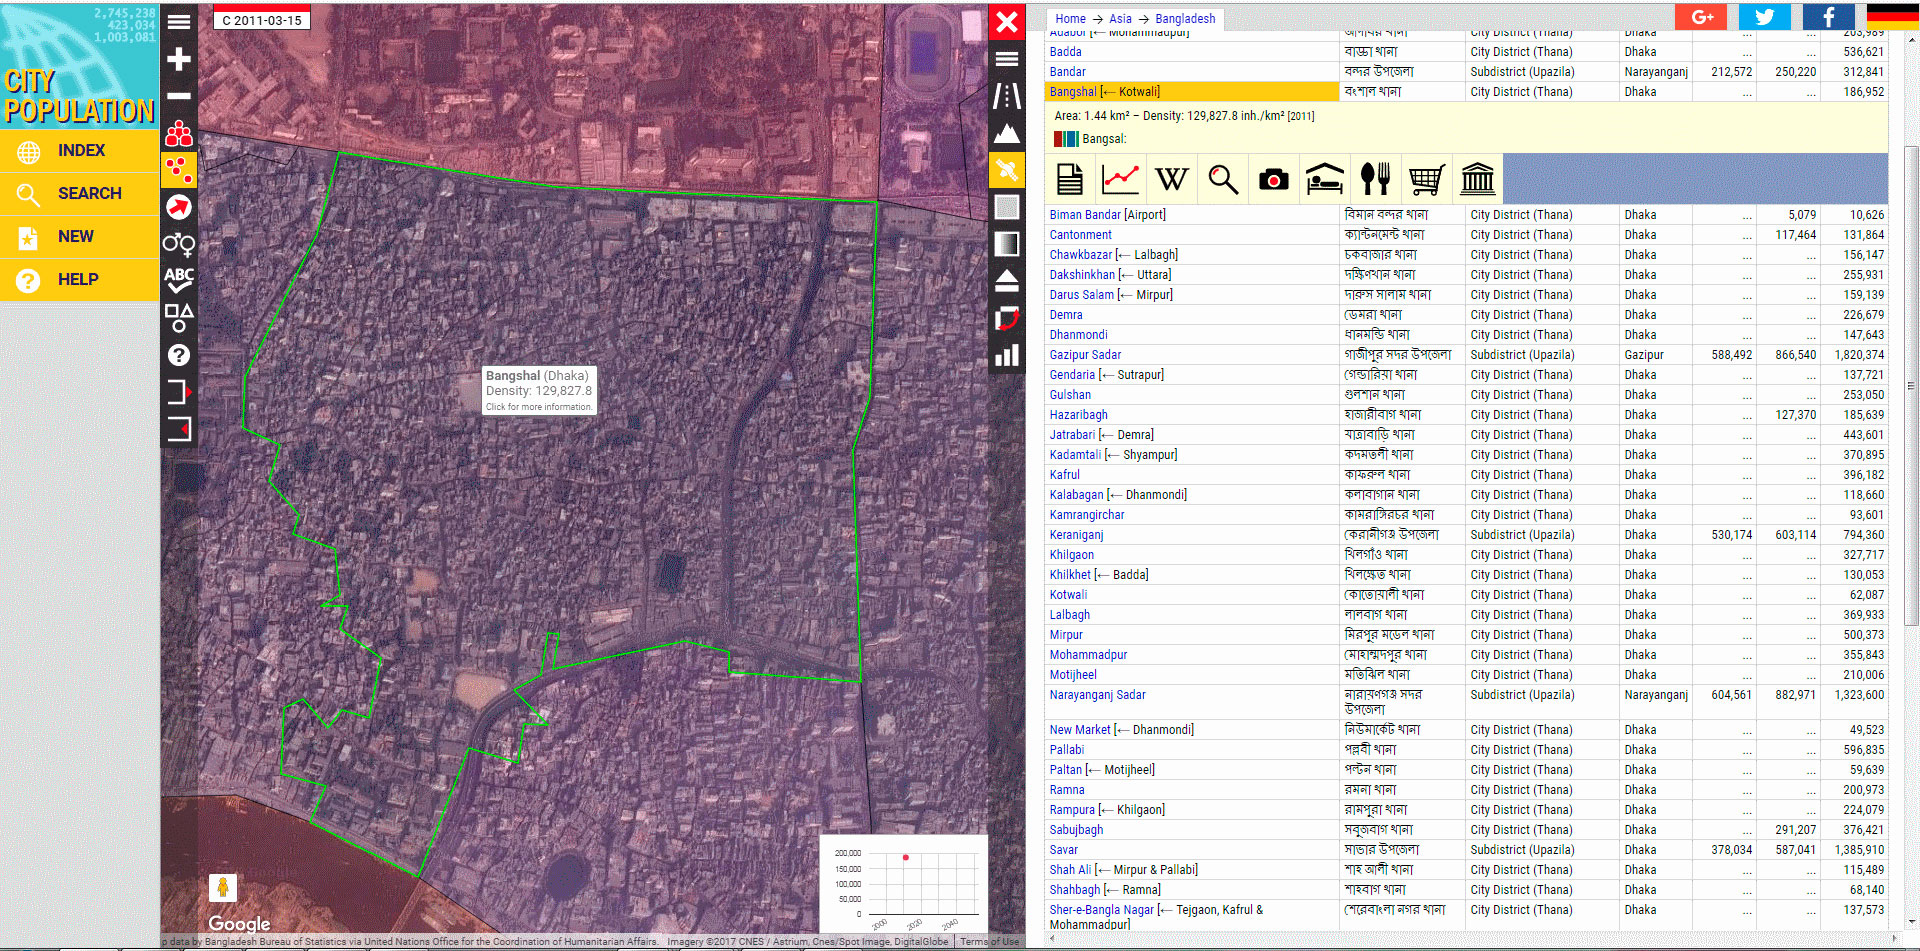Open the INDEX menu item
Screen dimensions: 1920x951
pyautogui.click(x=80, y=151)
